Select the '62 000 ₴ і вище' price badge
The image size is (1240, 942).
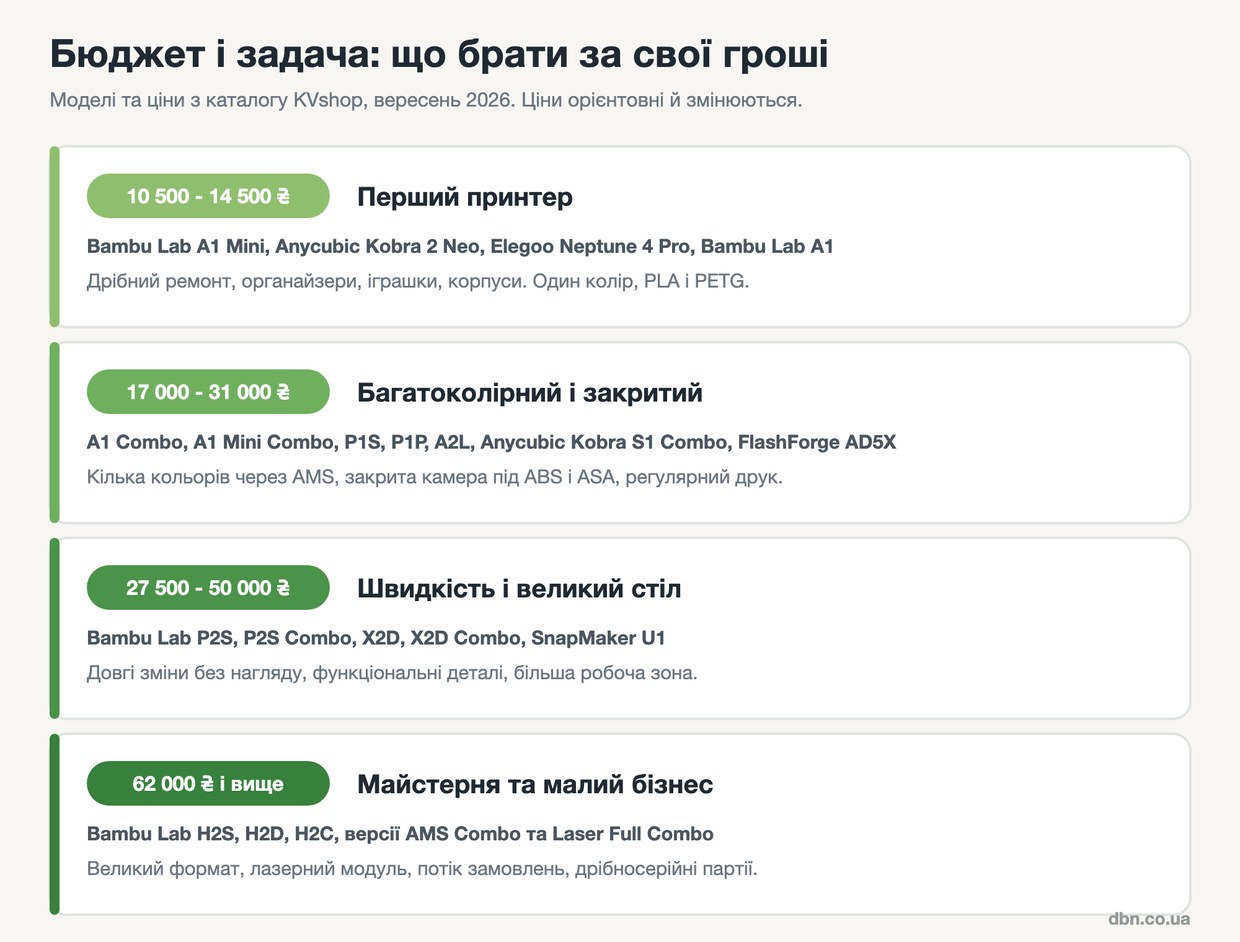point(208,784)
